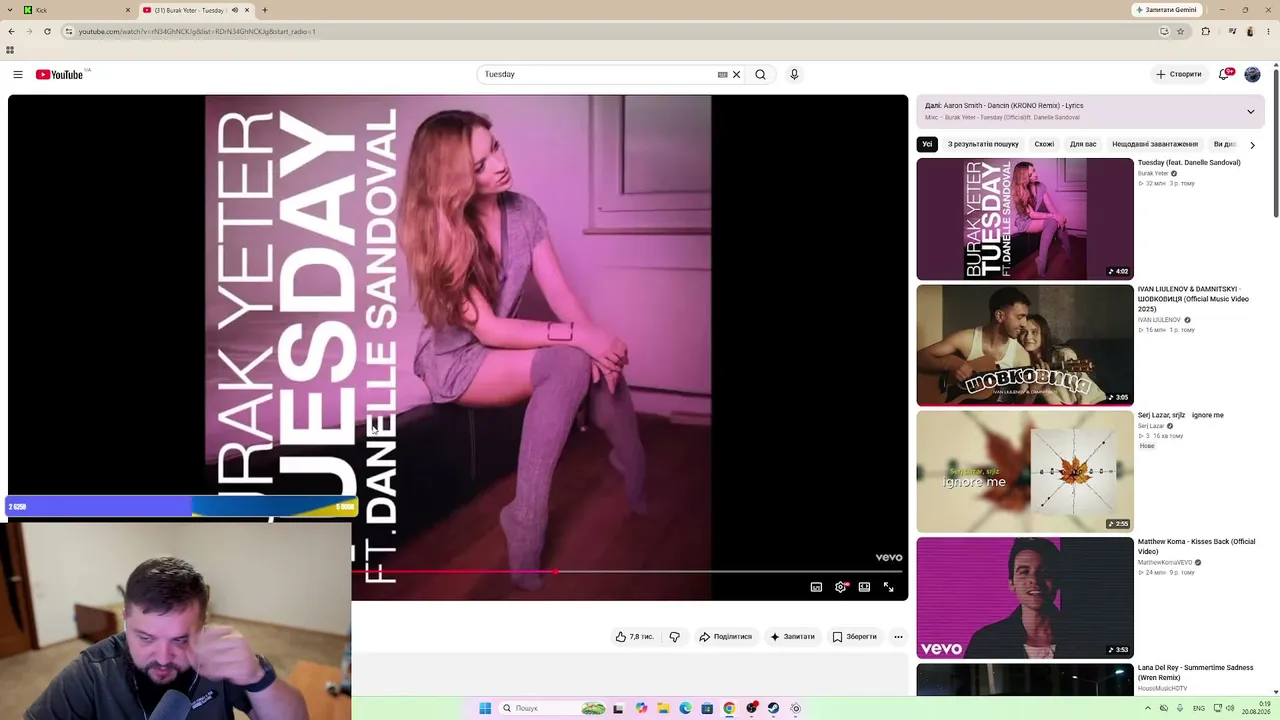Open the Microsoft Store taskbar icon

click(x=707, y=708)
